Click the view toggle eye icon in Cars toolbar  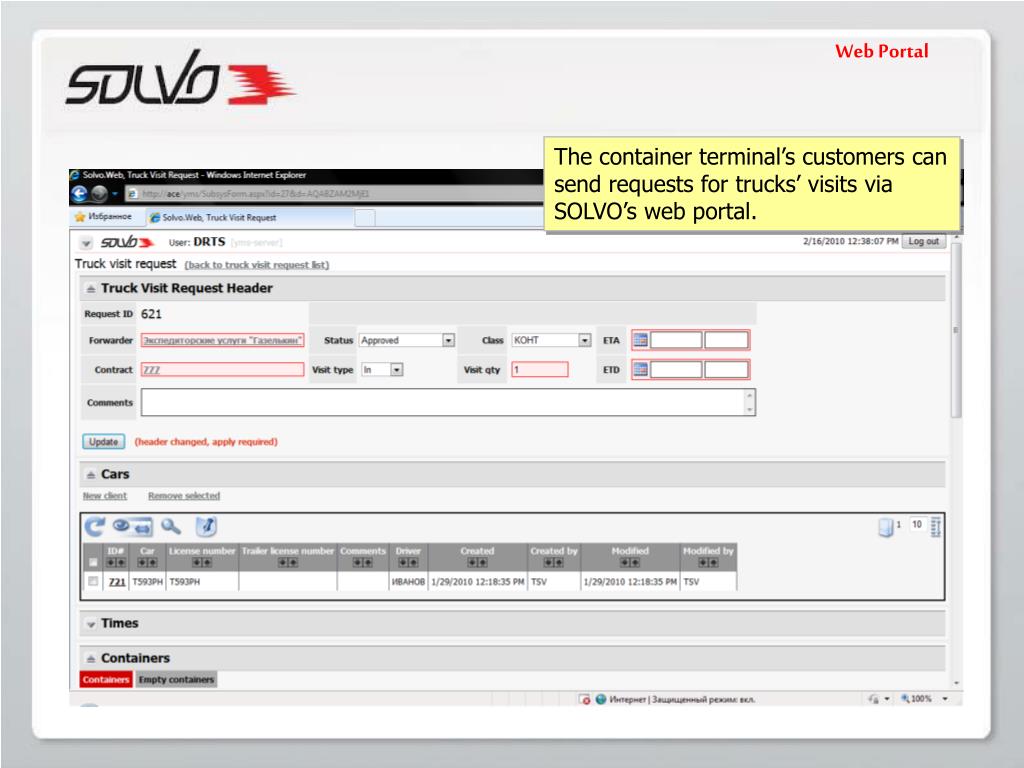[x=121, y=524]
